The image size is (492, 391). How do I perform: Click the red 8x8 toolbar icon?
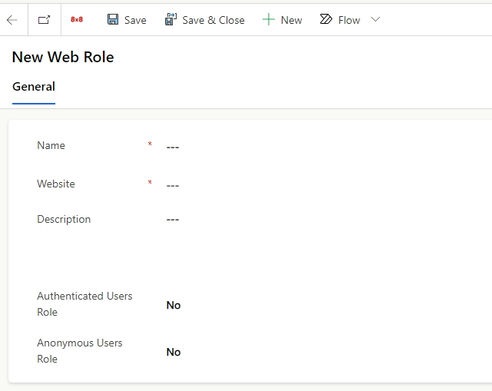77,20
